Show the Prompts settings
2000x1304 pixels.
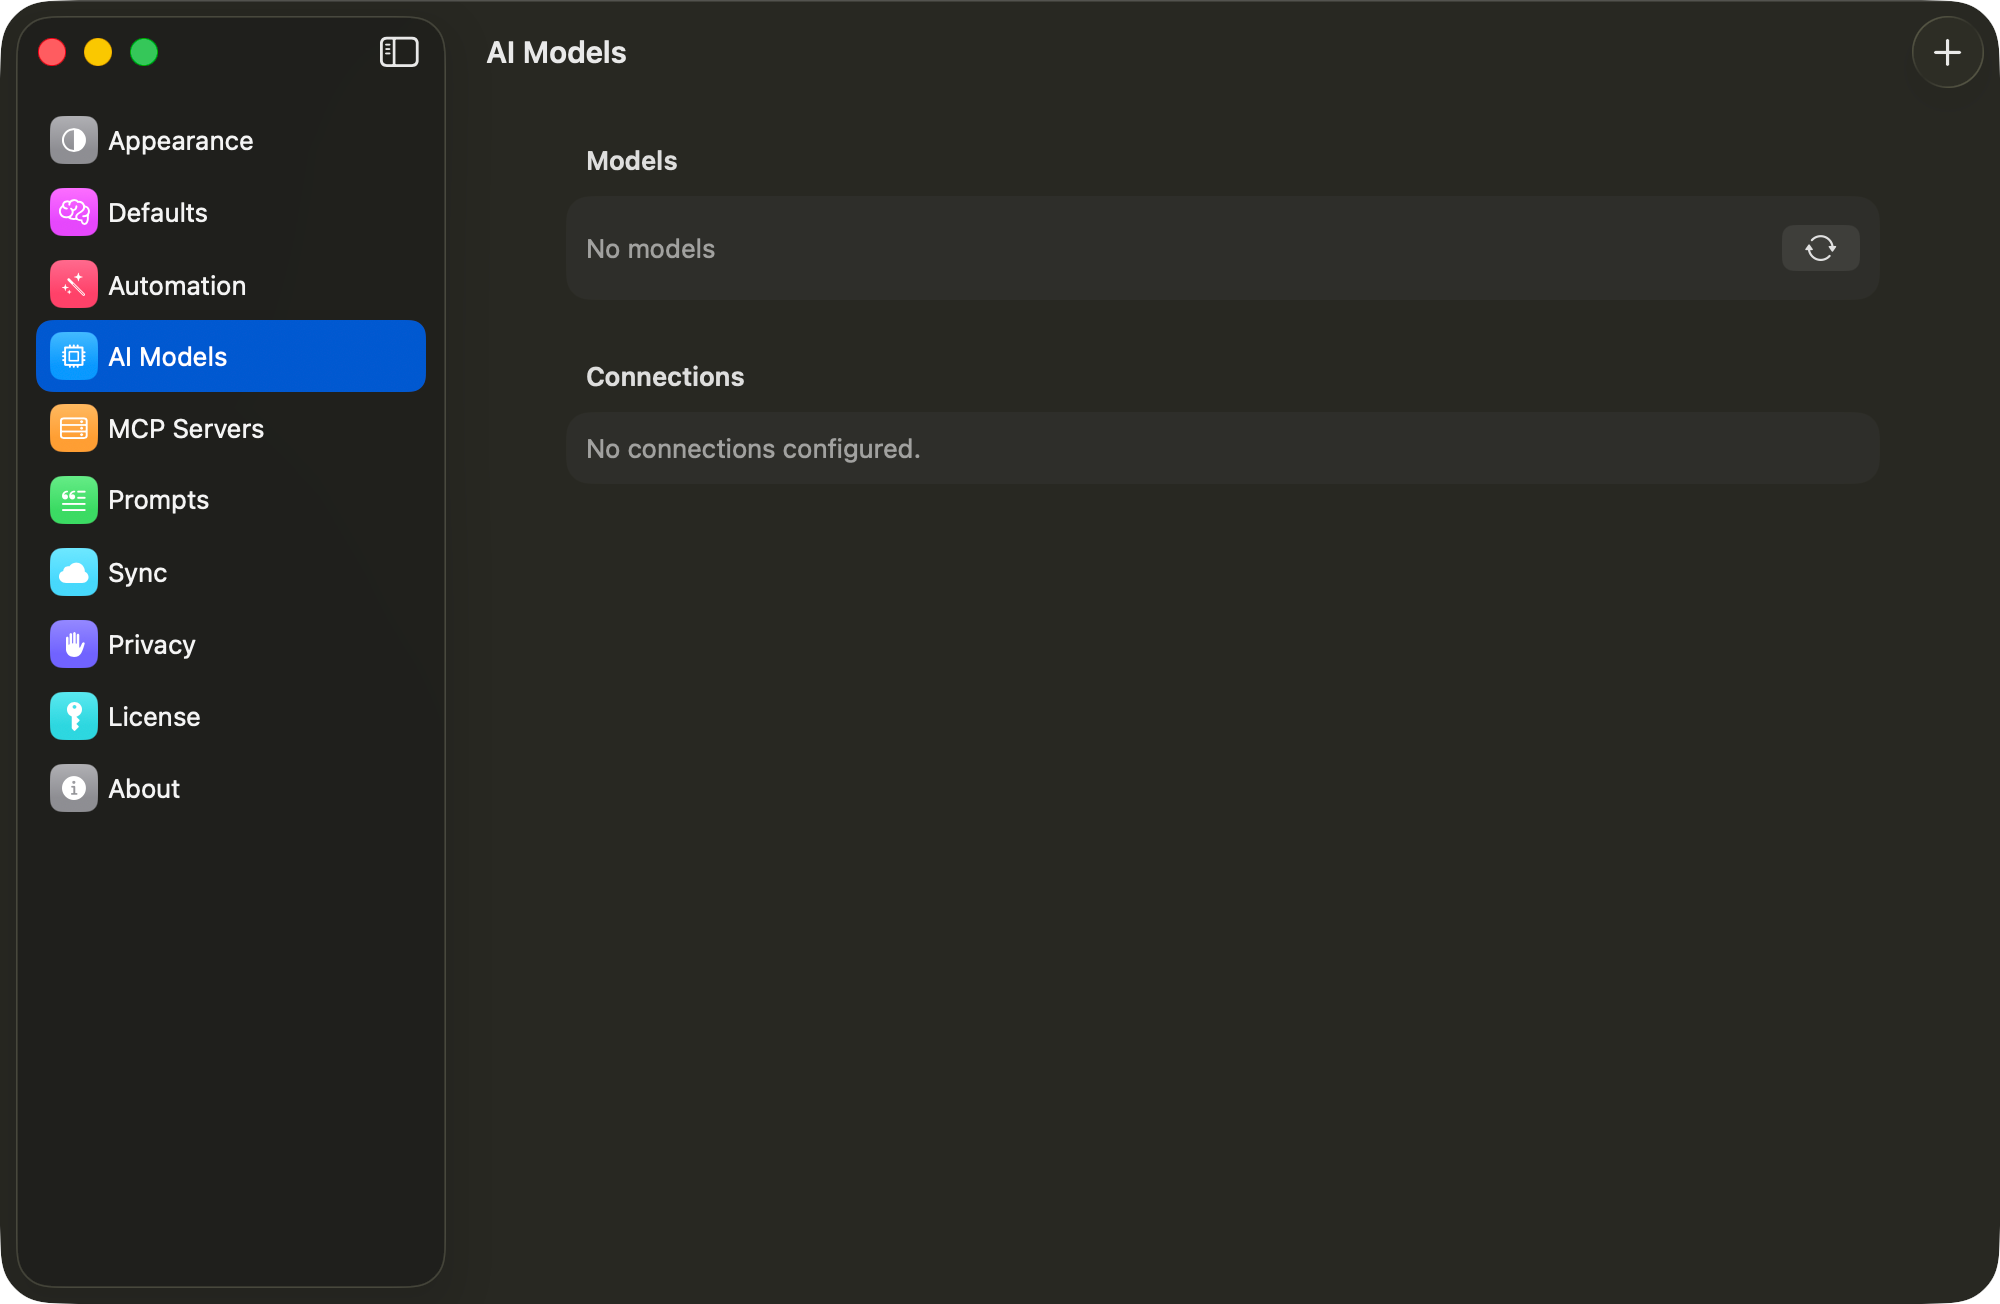pos(231,500)
